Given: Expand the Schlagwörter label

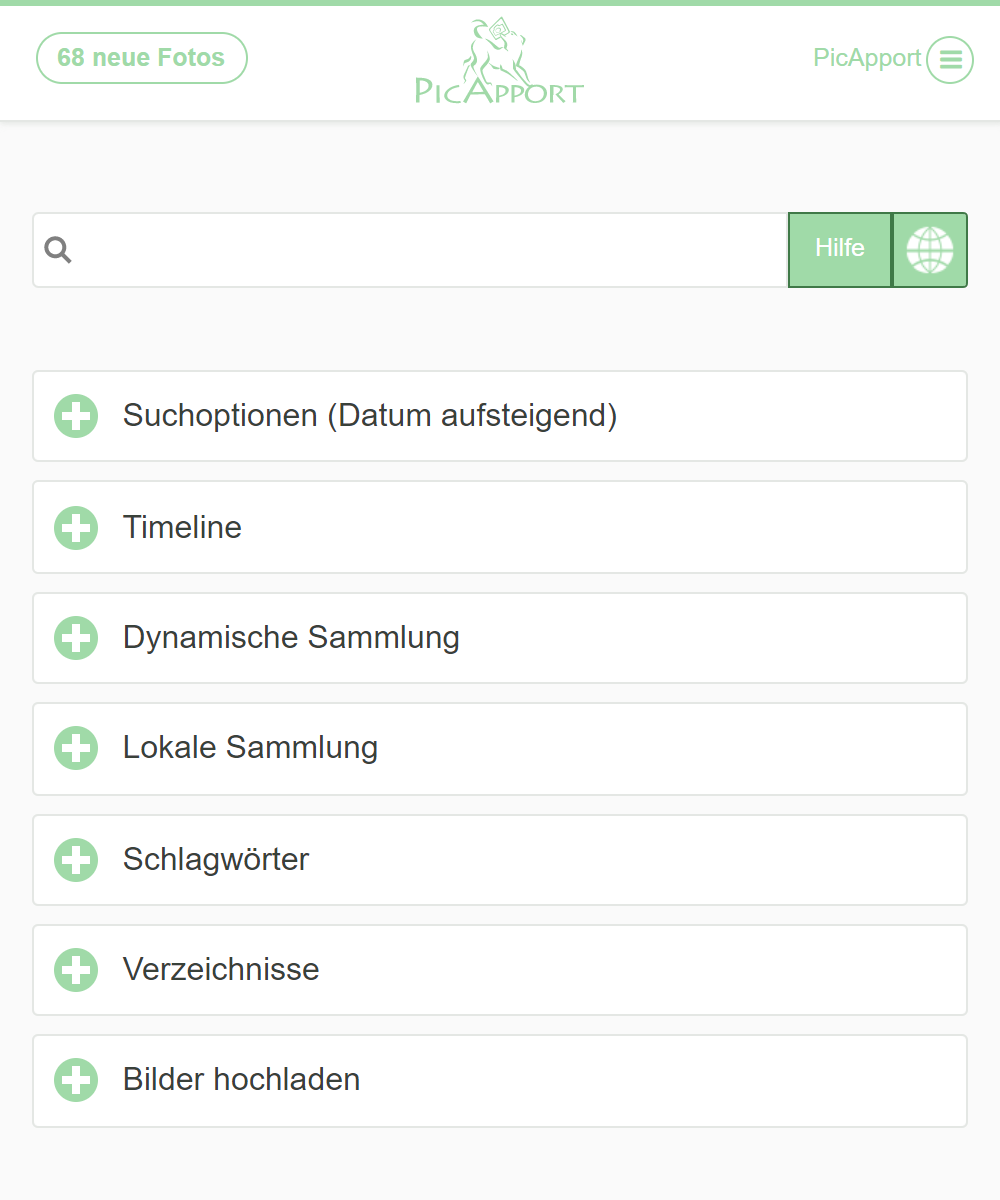Looking at the screenshot, I should click(x=216, y=860).
